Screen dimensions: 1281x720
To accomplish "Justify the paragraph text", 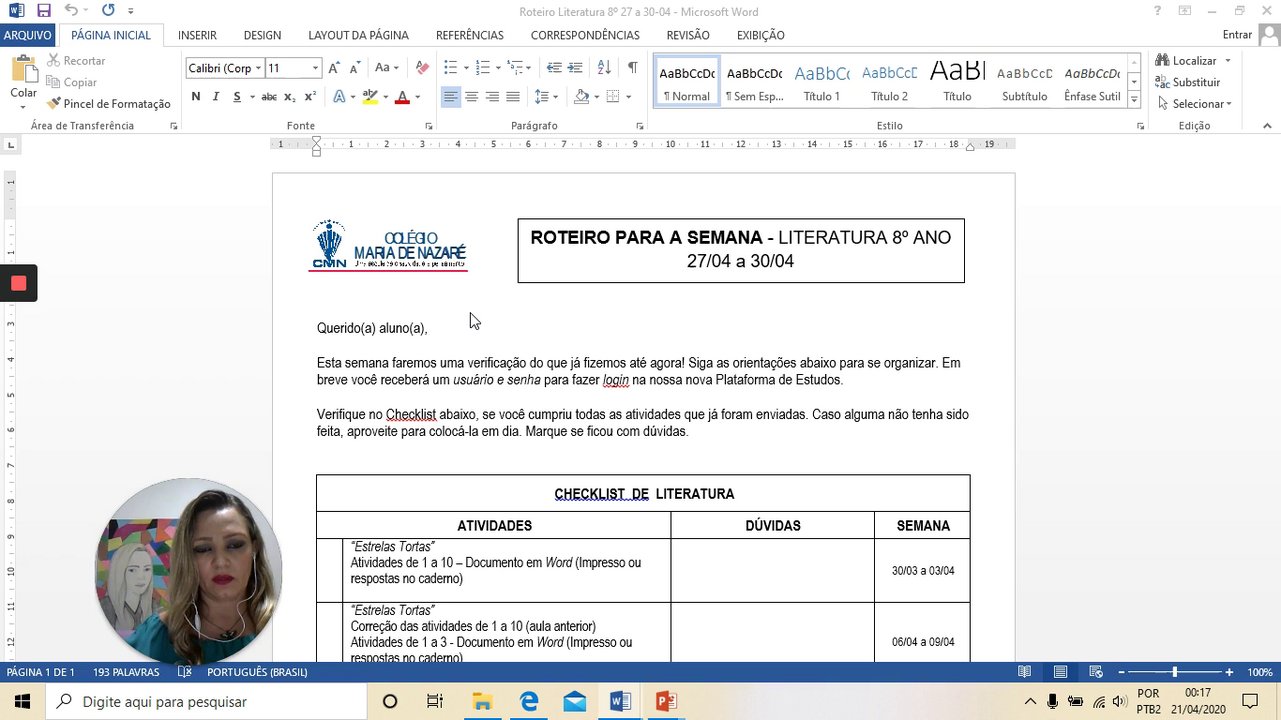I will (513, 97).
